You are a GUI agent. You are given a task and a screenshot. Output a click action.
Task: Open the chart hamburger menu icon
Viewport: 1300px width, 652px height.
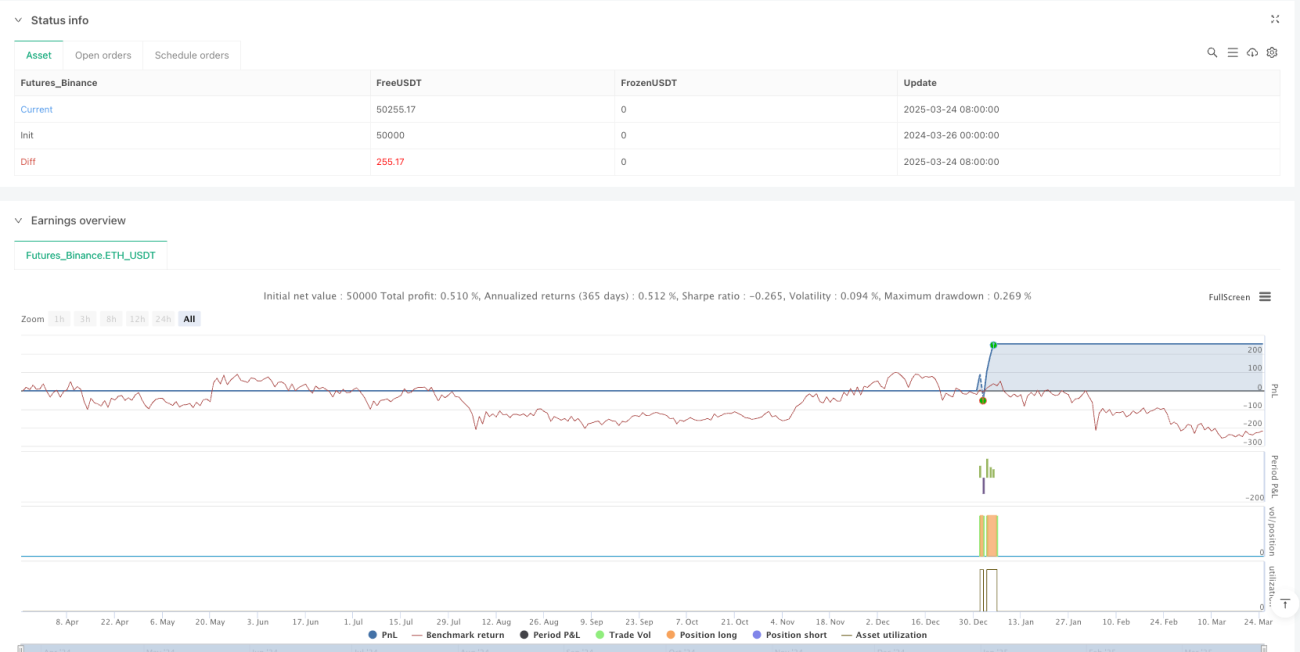pos(1265,296)
